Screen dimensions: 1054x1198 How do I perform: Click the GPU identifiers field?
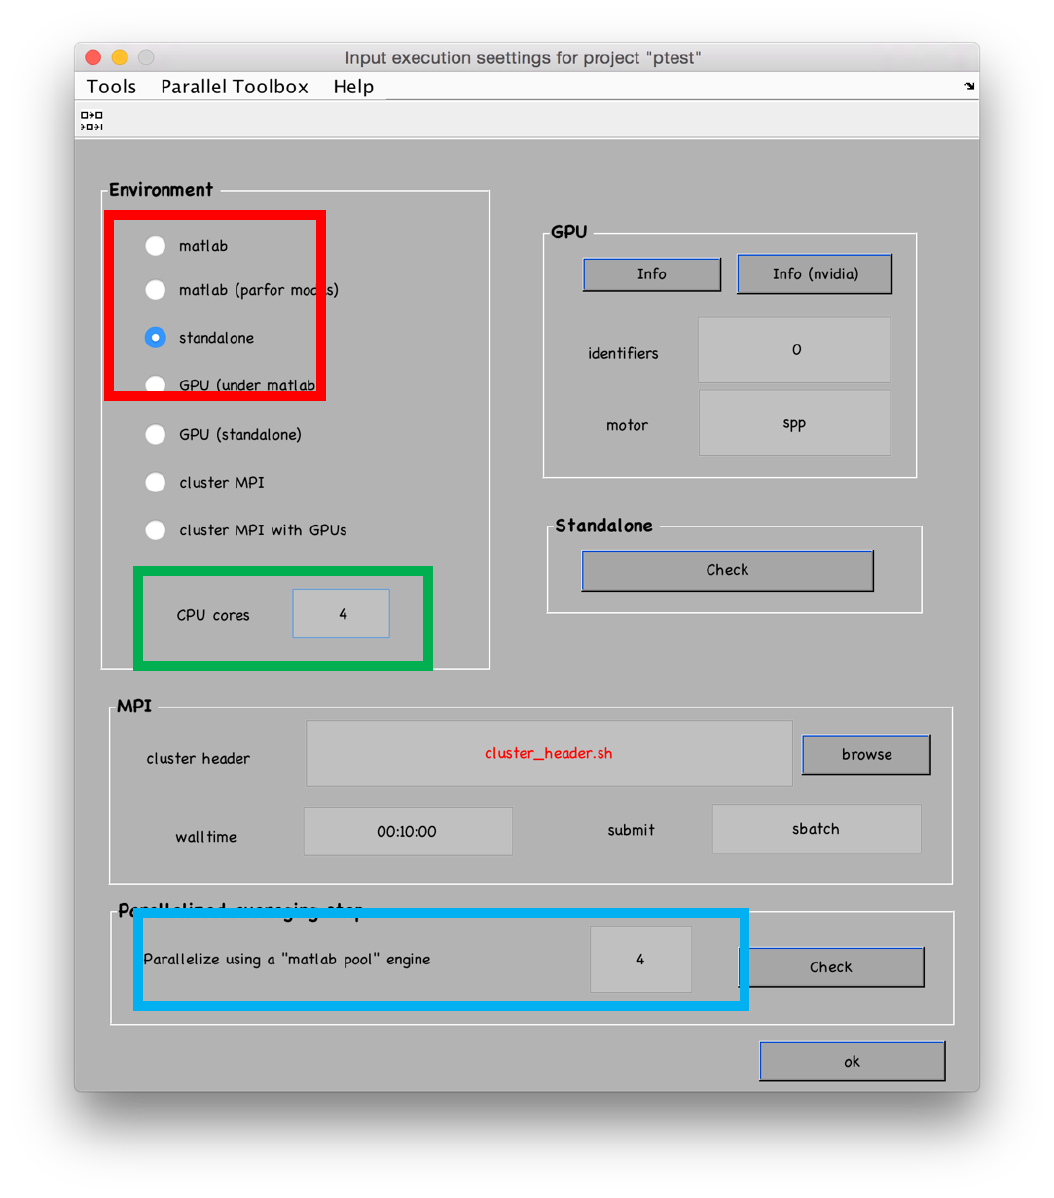pos(794,350)
